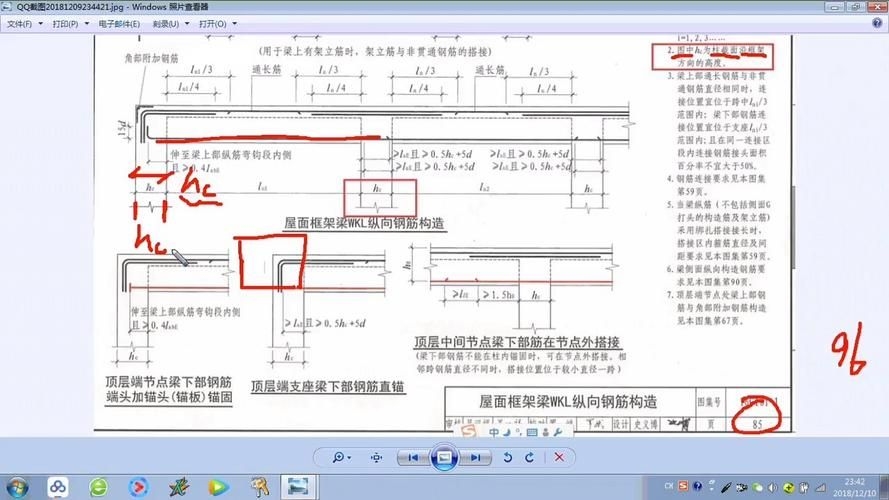Click the 电子邮件(E) email button
This screenshot has height=500, width=889.
pyautogui.click(x=119, y=24)
